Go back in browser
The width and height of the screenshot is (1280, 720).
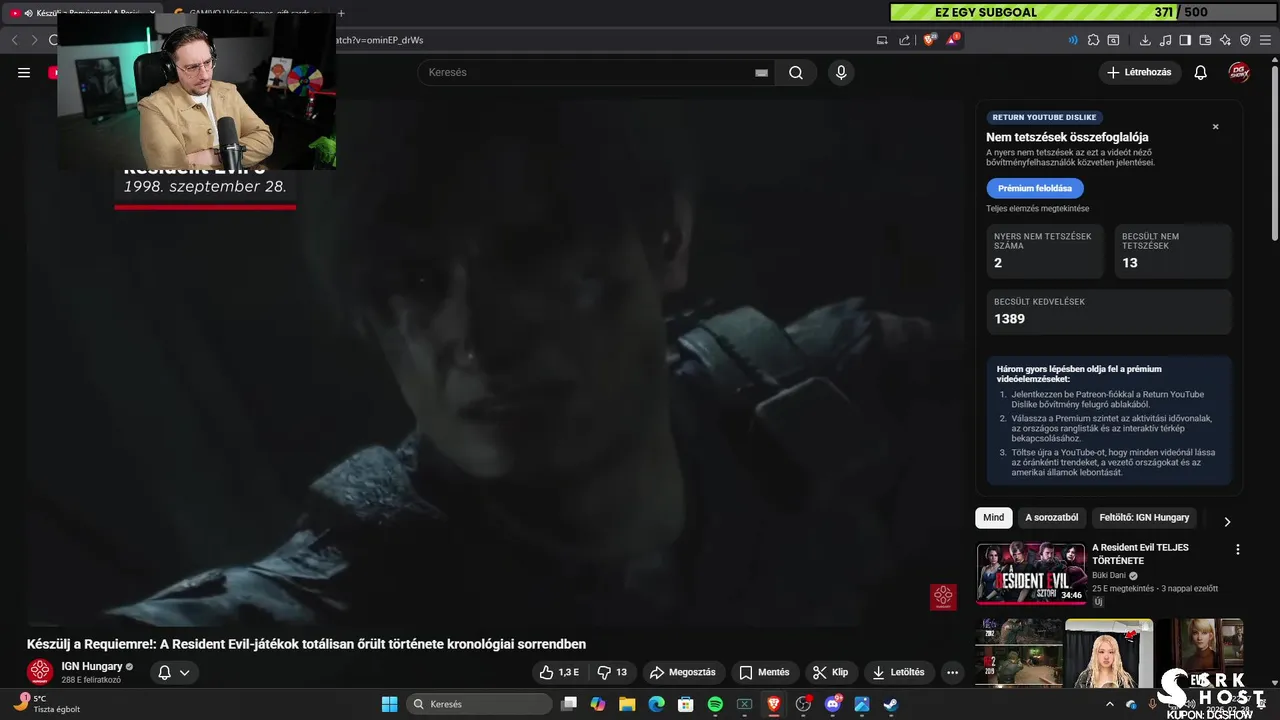tap(14, 40)
